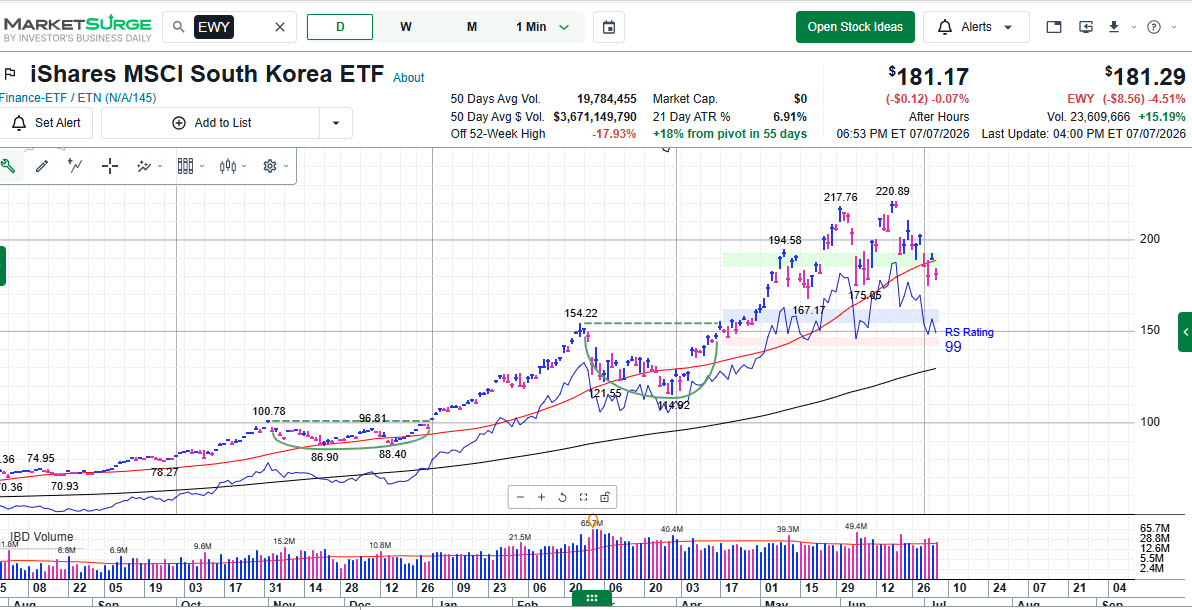The height and width of the screenshot is (610, 1192).
Task: Click the pattern recognition sparkle icon
Action: coord(144,166)
